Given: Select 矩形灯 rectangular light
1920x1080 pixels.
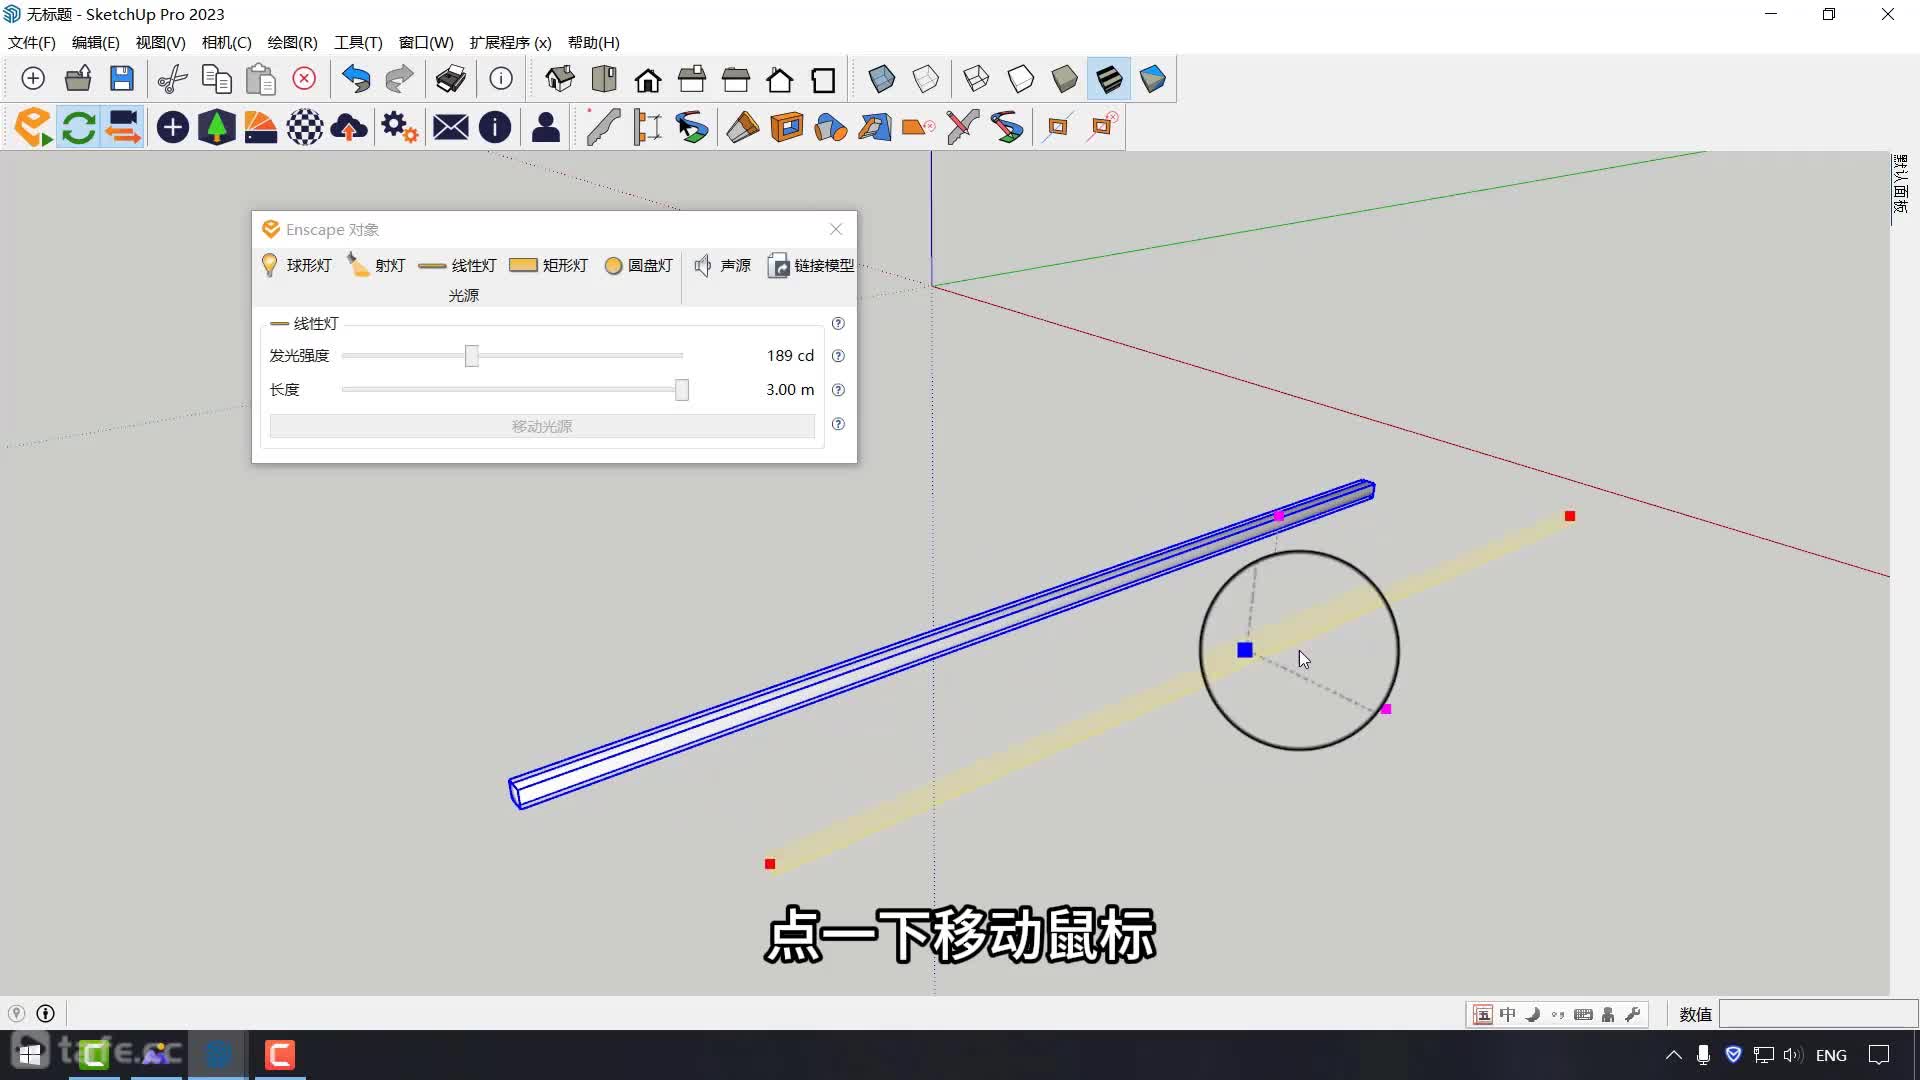Looking at the screenshot, I should (x=548, y=265).
